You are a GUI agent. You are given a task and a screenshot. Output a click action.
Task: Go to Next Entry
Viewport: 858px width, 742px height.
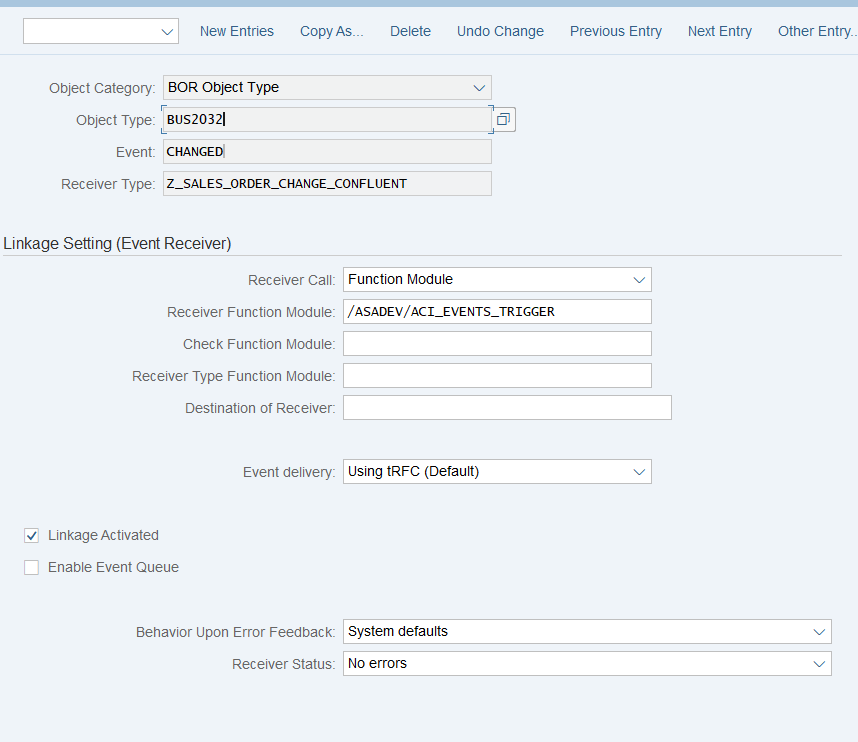tap(720, 31)
